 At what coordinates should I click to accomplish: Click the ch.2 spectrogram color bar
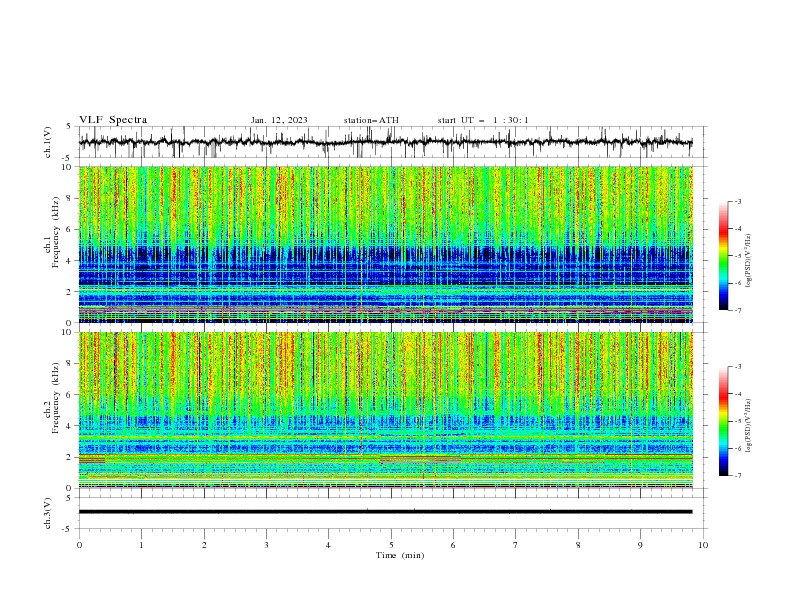723,421
